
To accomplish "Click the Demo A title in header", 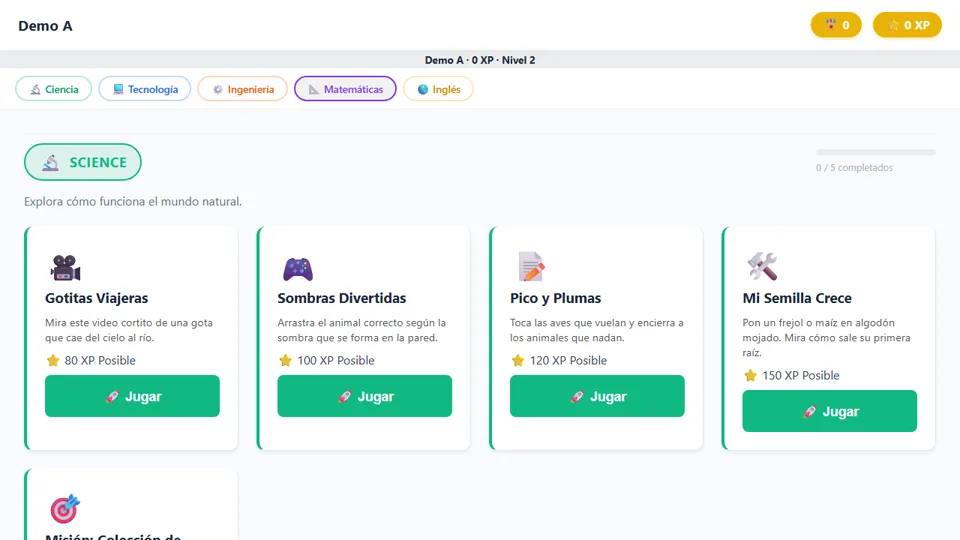I will [x=45, y=26].
